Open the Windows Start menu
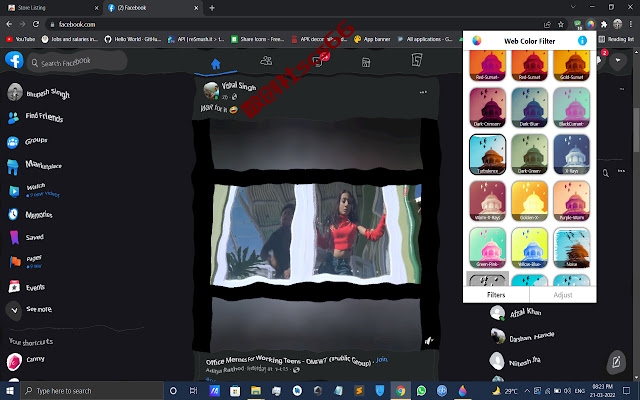 point(10,391)
